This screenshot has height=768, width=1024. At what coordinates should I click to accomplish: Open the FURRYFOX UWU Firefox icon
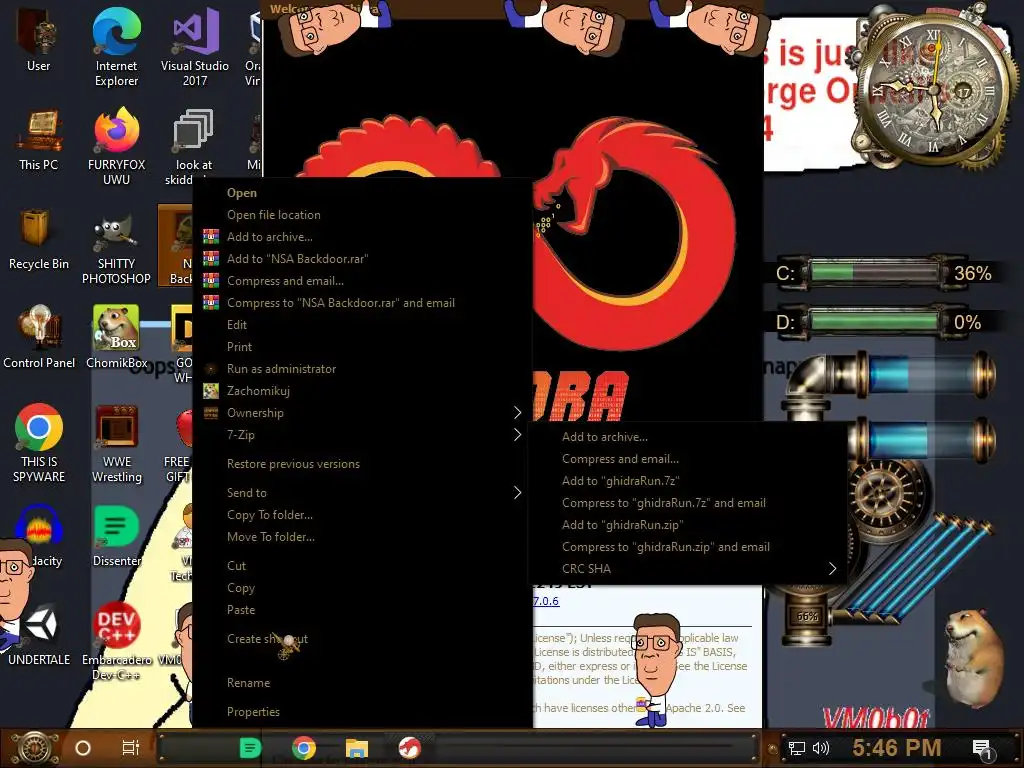116,147
